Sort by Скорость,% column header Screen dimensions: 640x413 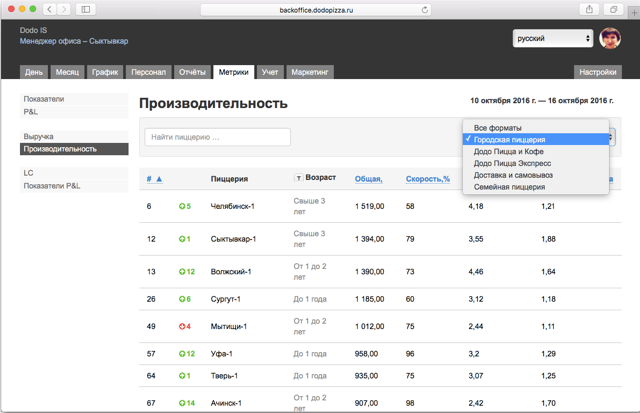428,179
